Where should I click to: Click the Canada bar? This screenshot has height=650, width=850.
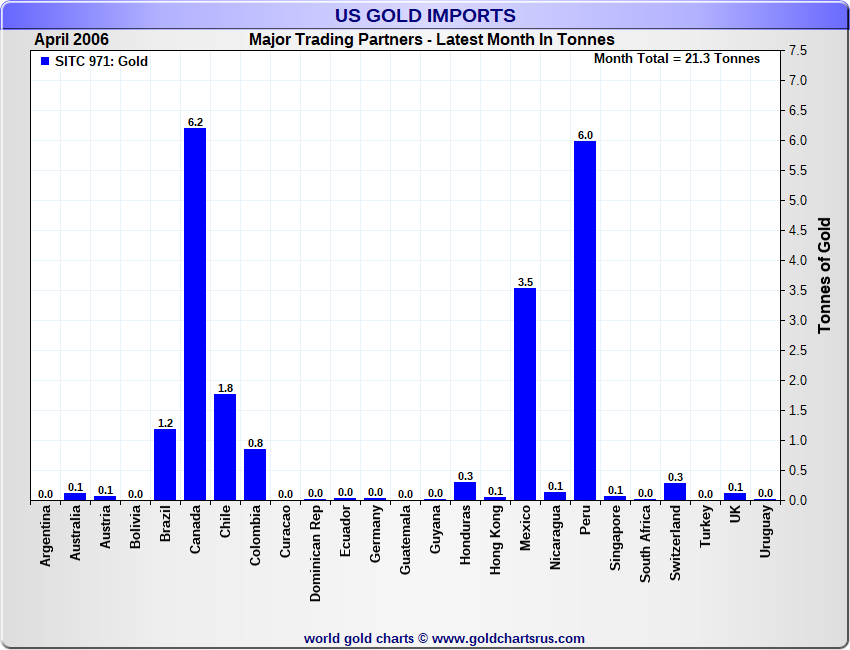tap(195, 314)
